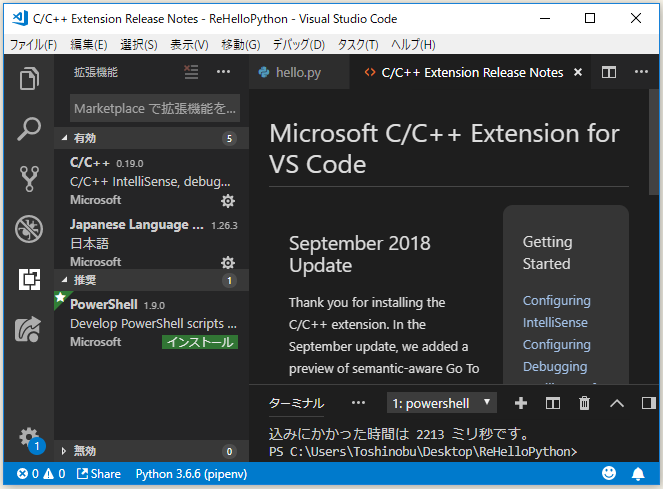Open the Explorer view in activity bar

point(29,79)
